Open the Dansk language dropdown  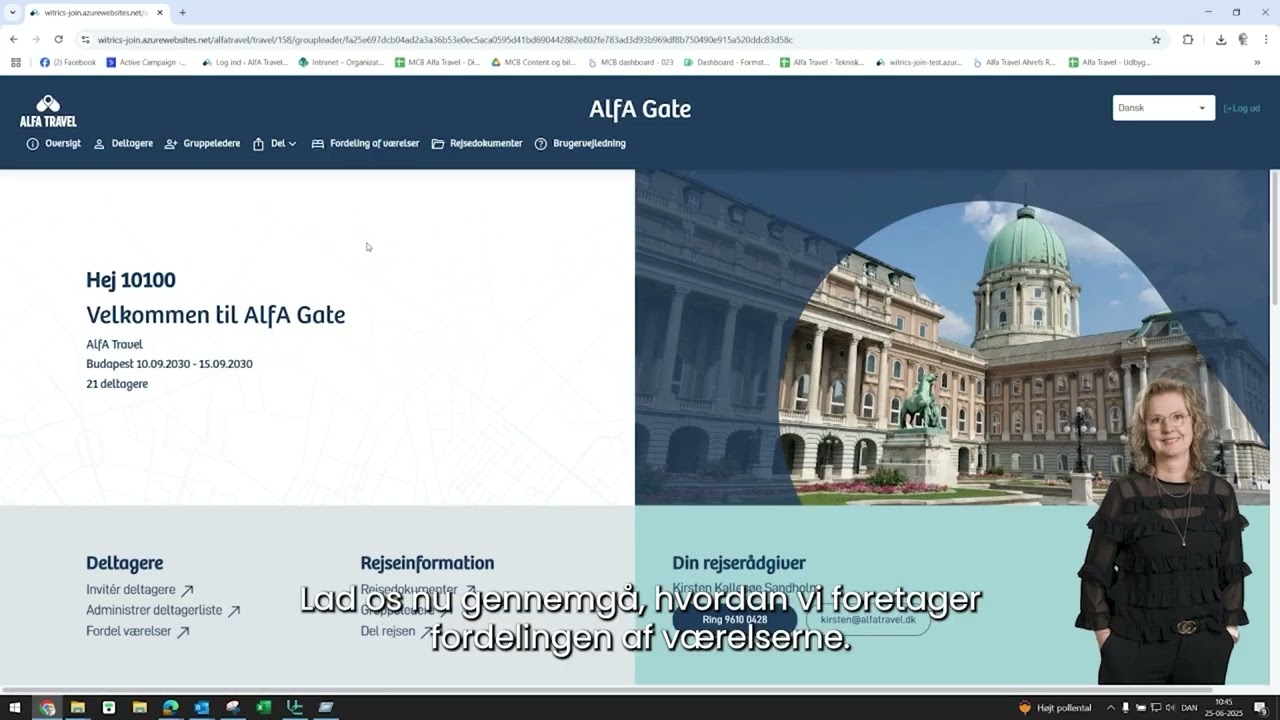(x=1164, y=108)
